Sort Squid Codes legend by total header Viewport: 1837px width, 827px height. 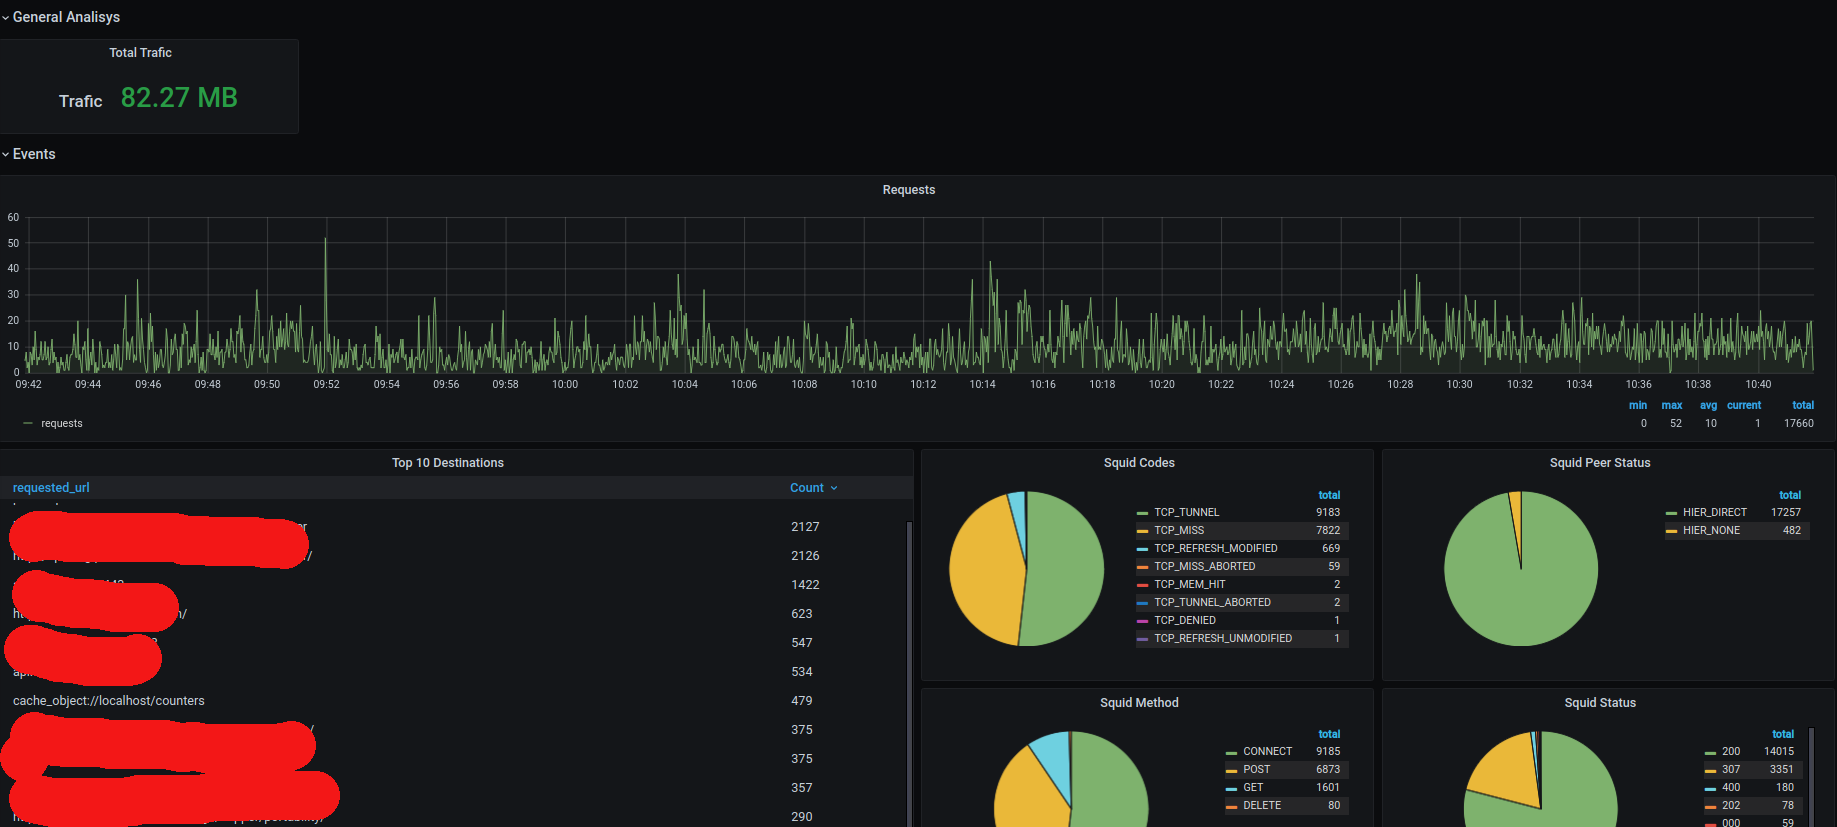tap(1329, 496)
